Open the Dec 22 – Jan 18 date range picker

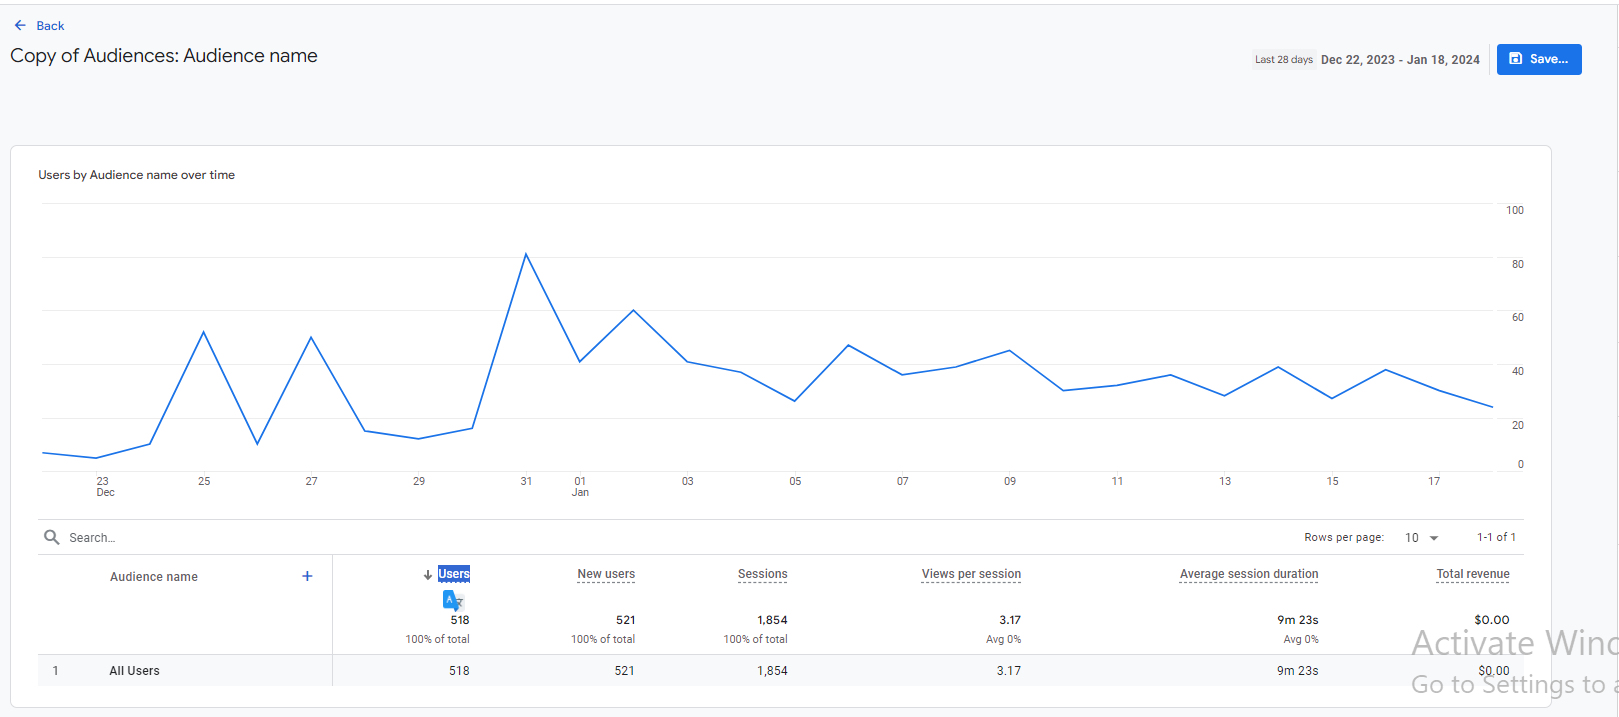pyautogui.click(x=1399, y=60)
